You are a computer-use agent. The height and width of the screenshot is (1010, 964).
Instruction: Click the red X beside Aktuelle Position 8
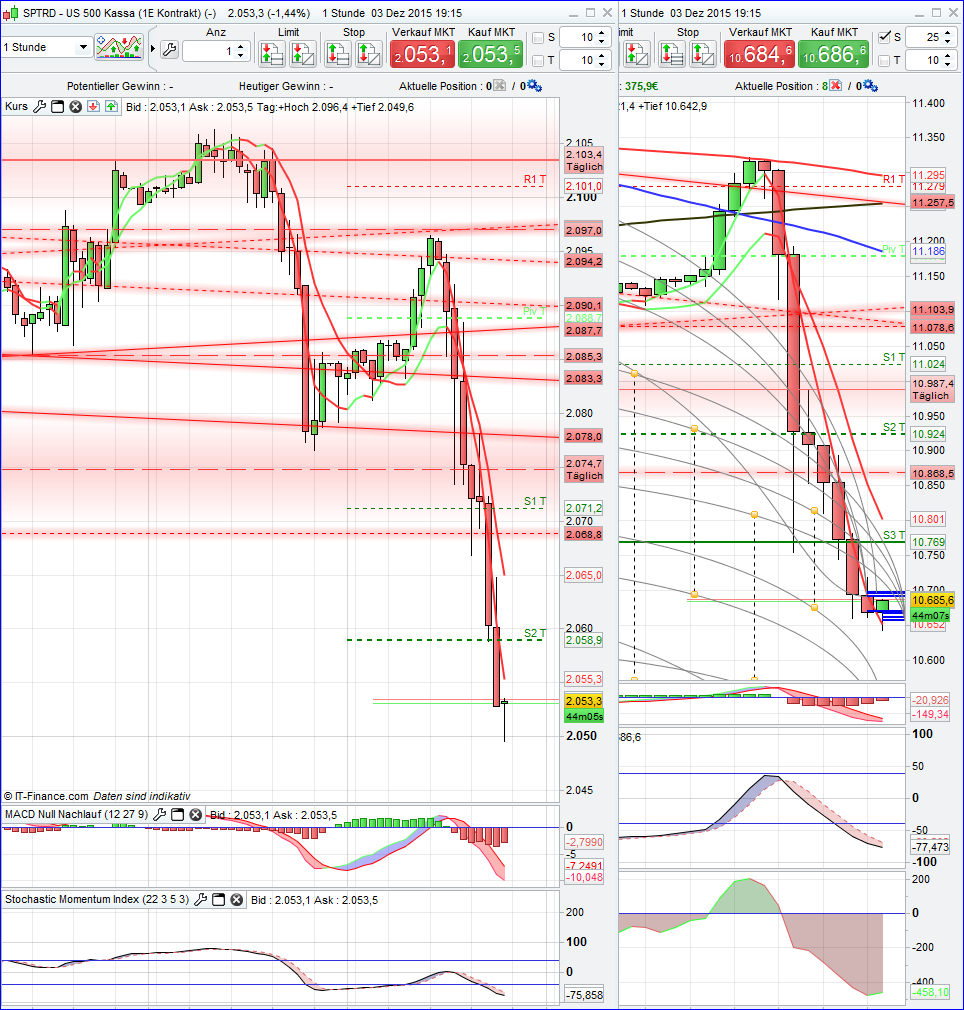pos(835,86)
